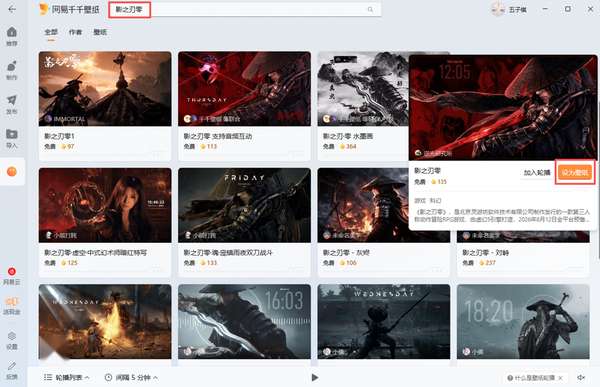The height and width of the screenshot is (387, 600).
Task: Dismiss the 什么是壁纸轮播 tip with X
Action: [x=561, y=378]
